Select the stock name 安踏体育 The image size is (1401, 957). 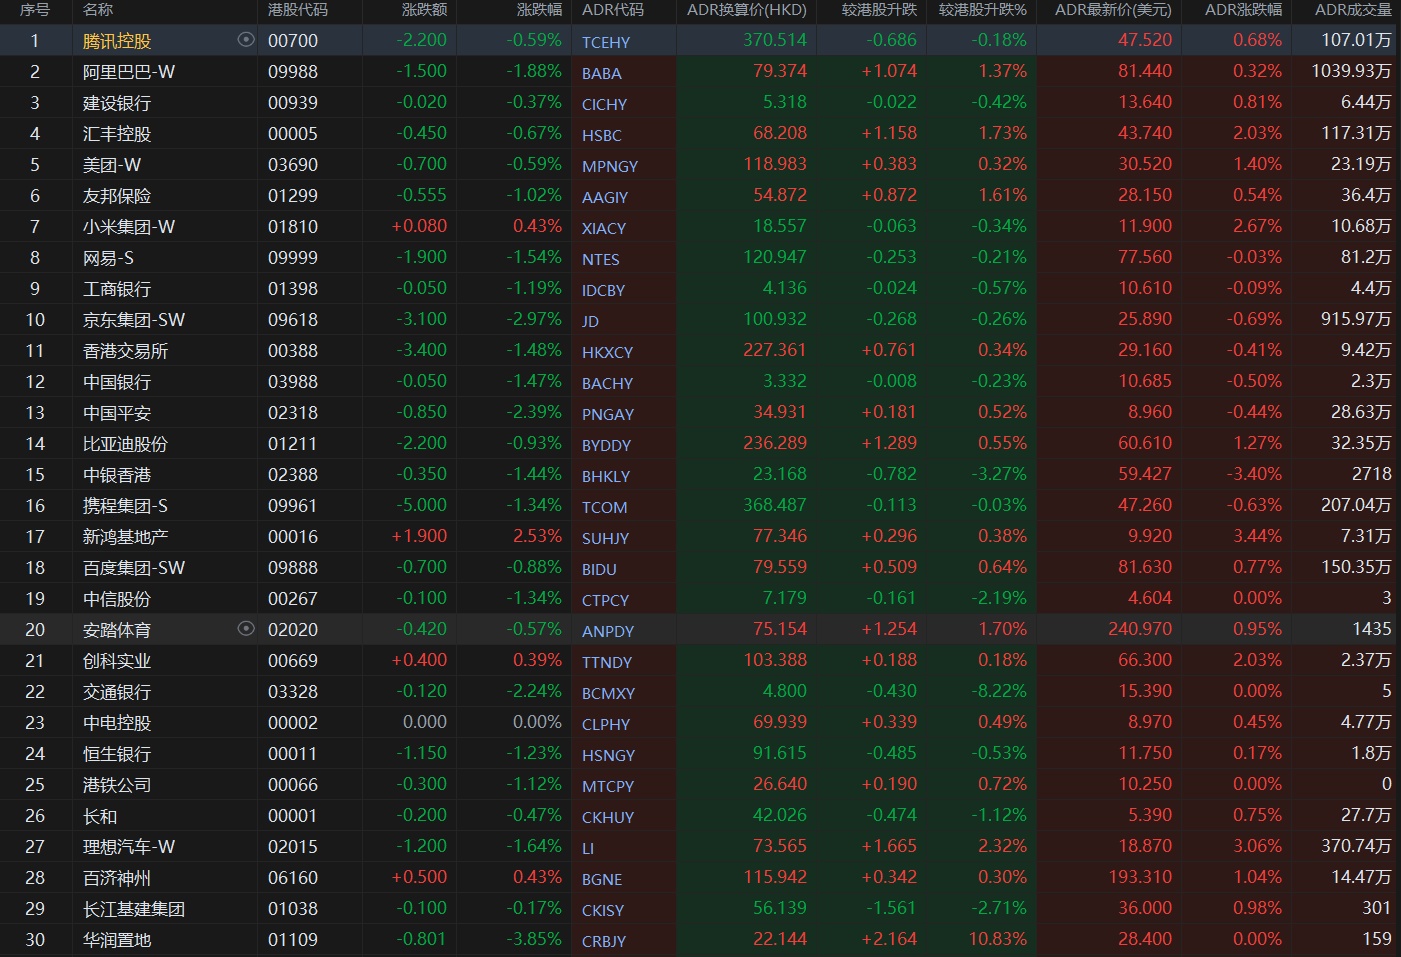point(117,630)
